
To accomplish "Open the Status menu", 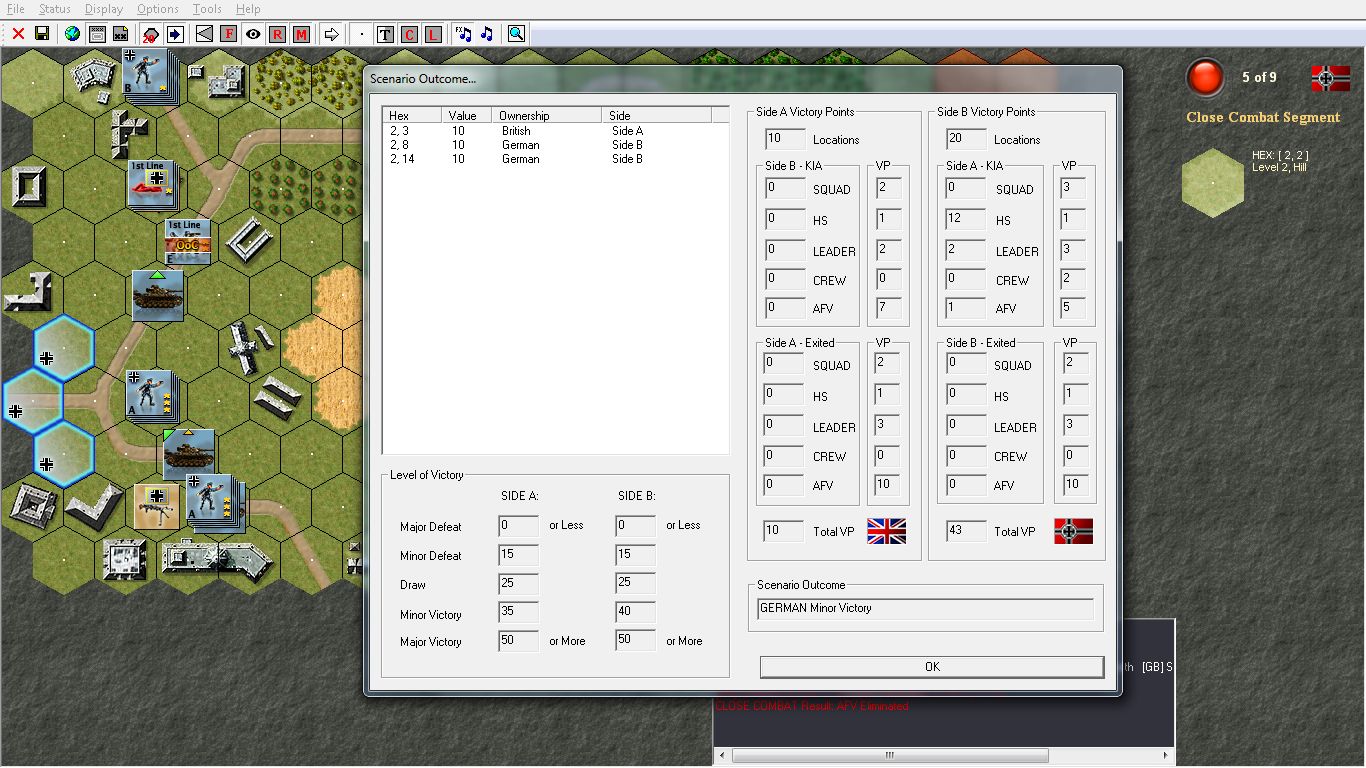I will (55, 9).
